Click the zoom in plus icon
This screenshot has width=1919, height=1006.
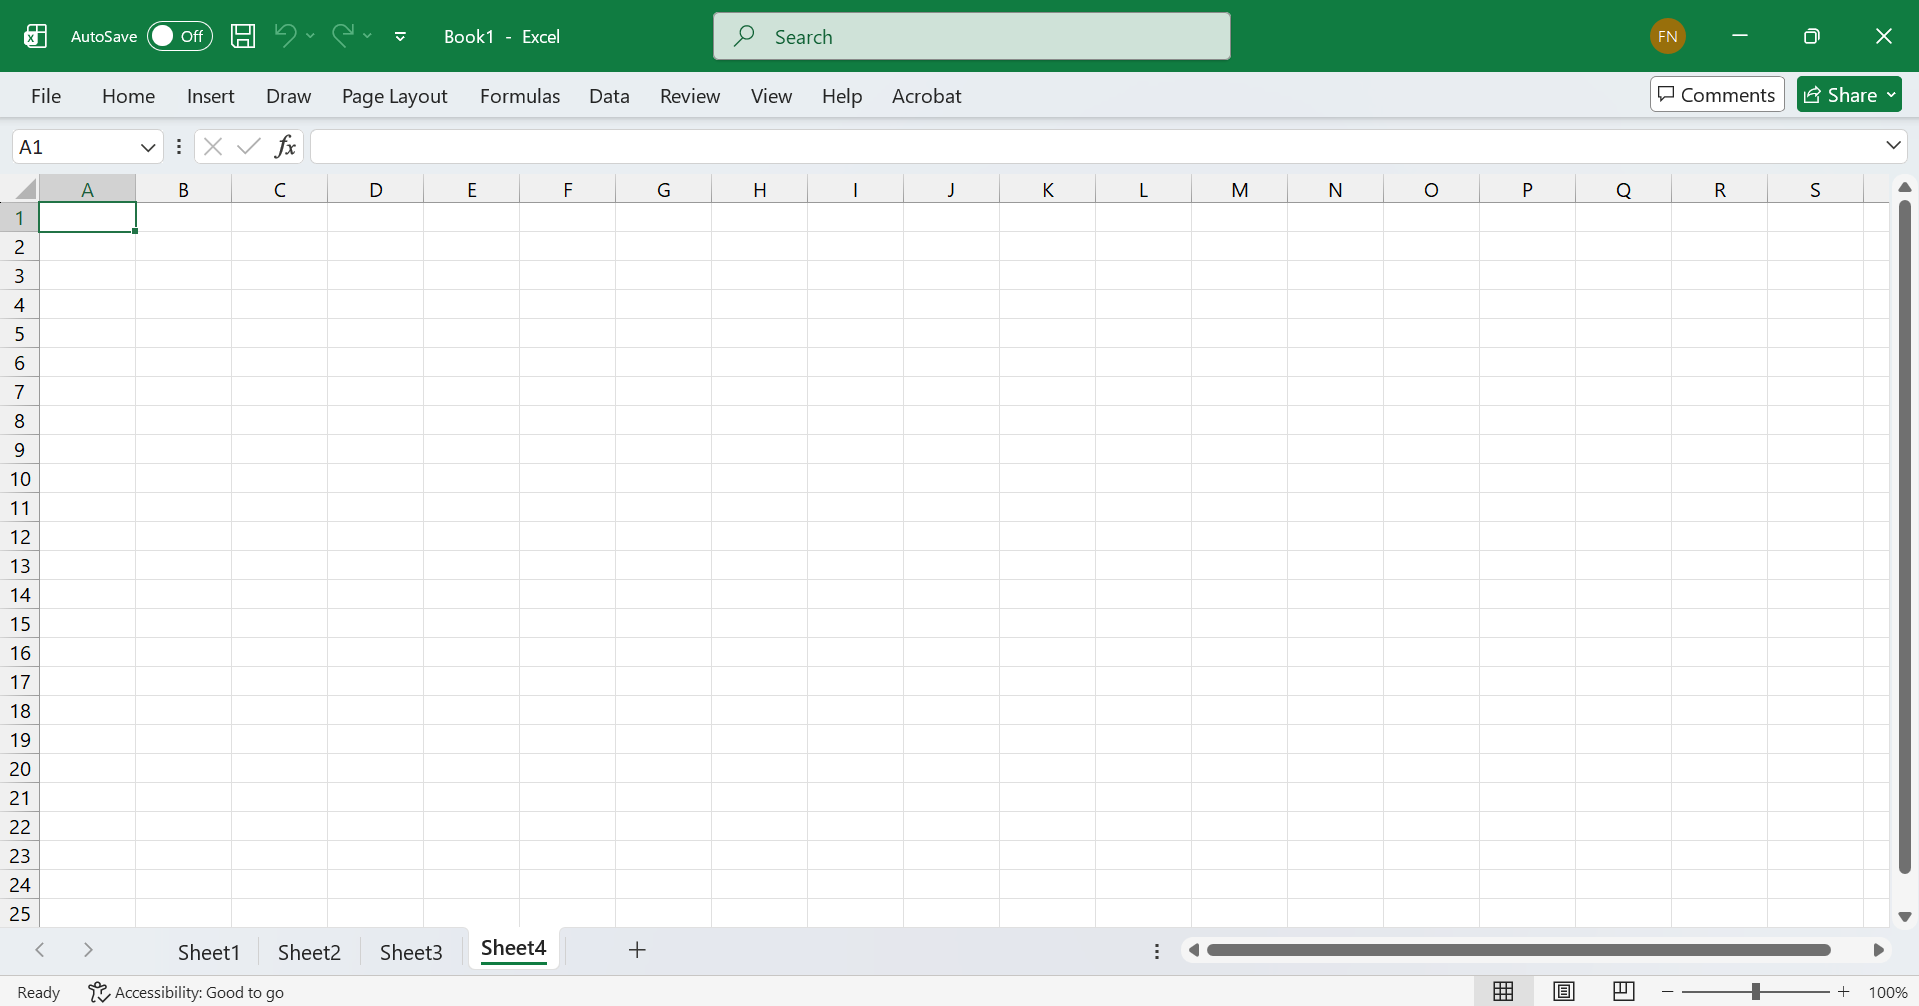pyautogui.click(x=1844, y=992)
